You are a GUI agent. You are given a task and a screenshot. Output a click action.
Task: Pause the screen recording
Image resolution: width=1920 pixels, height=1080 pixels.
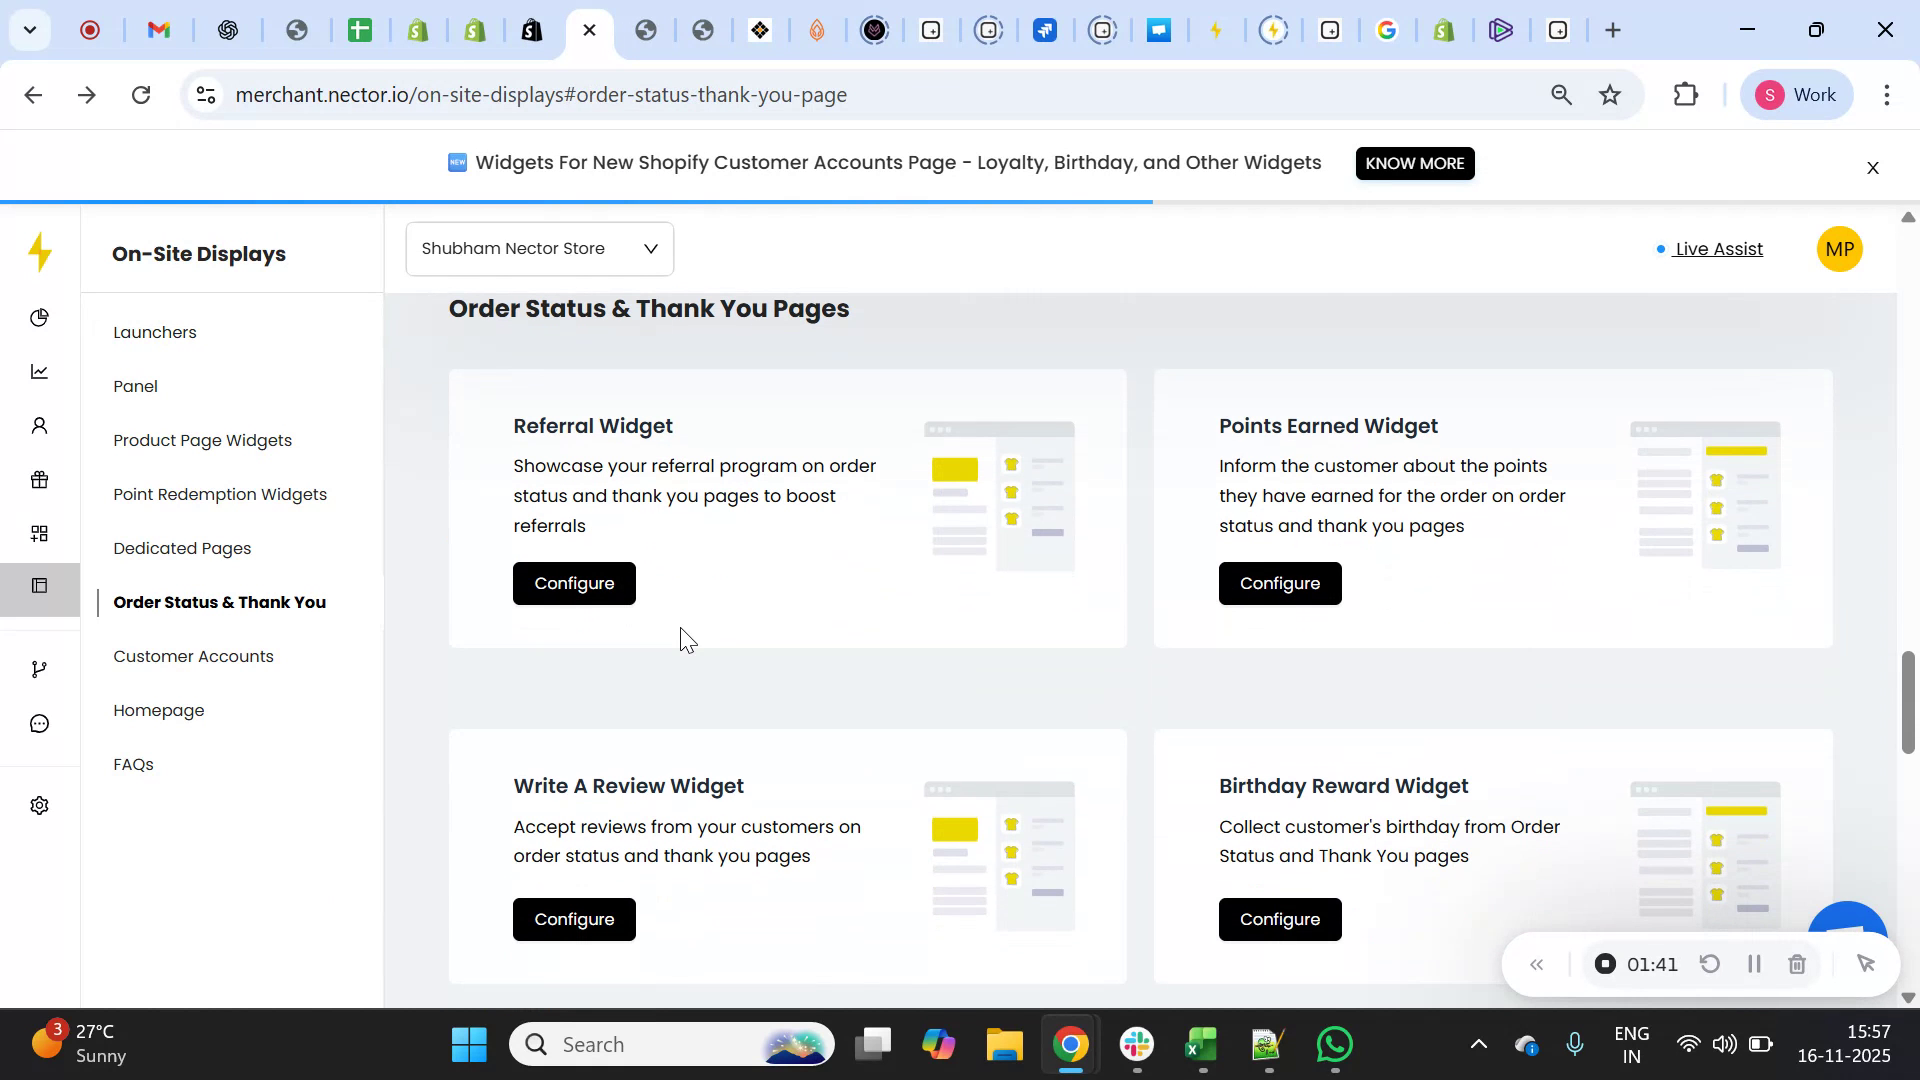point(1753,965)
